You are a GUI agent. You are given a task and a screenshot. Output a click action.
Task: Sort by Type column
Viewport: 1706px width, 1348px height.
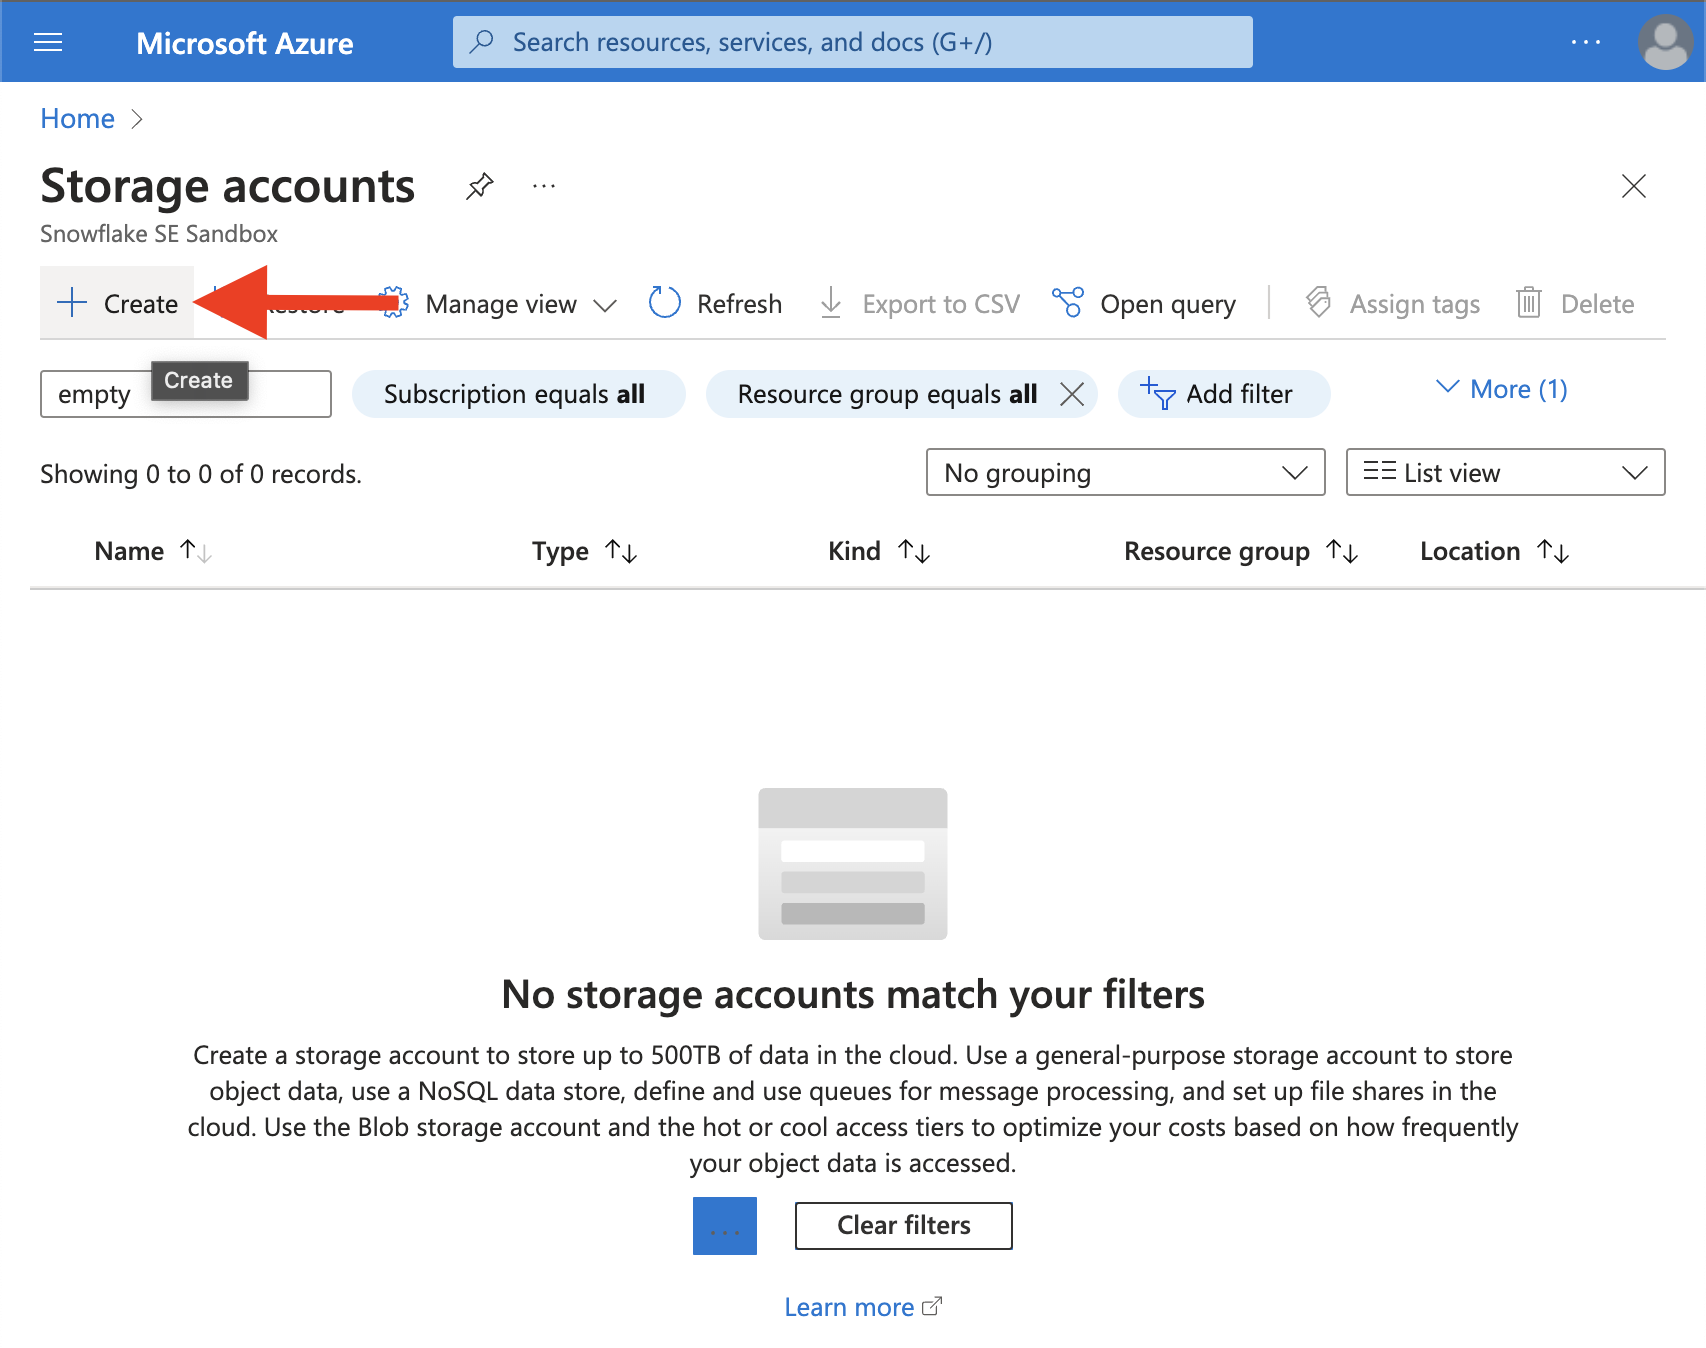pyautogui.click(x=585, y=551)
